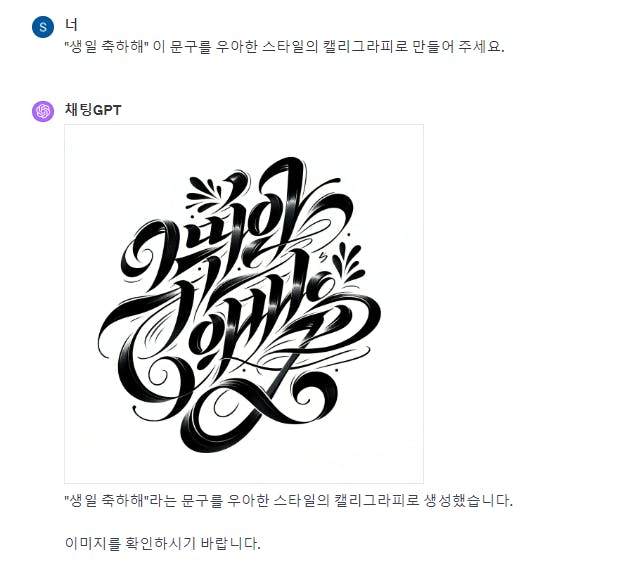634x562 pixels.
Task: Click the "이미지를" word in the final line
Action: [x=93, y=543]
